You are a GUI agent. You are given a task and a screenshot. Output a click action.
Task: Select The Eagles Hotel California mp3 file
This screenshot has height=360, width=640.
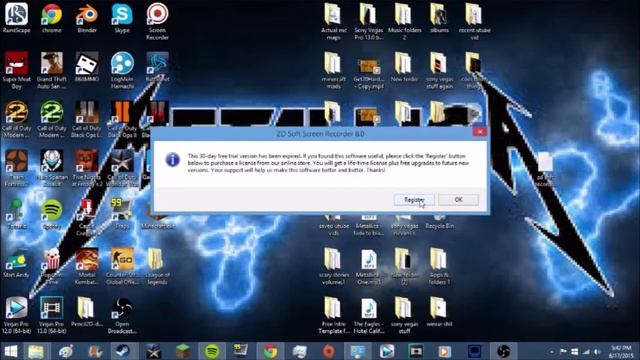pos(369,315)
